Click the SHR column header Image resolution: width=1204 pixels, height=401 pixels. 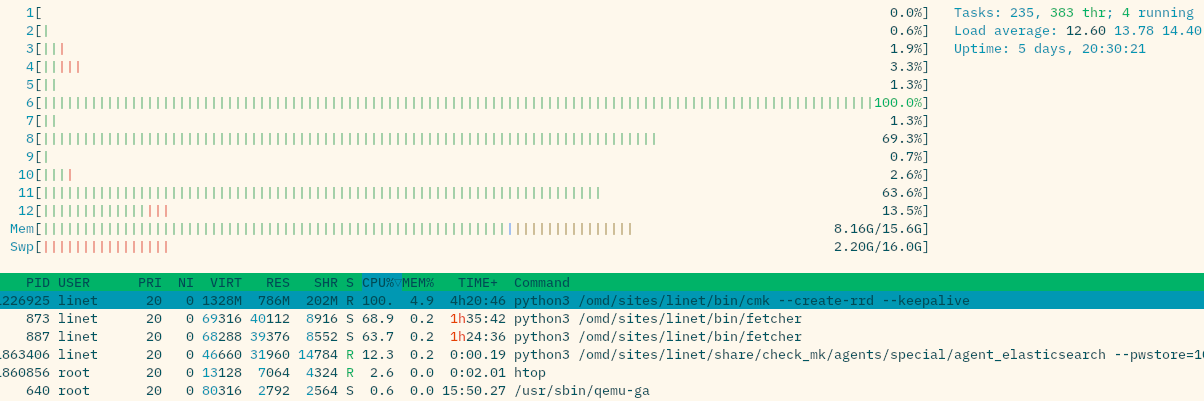(326, 283)
